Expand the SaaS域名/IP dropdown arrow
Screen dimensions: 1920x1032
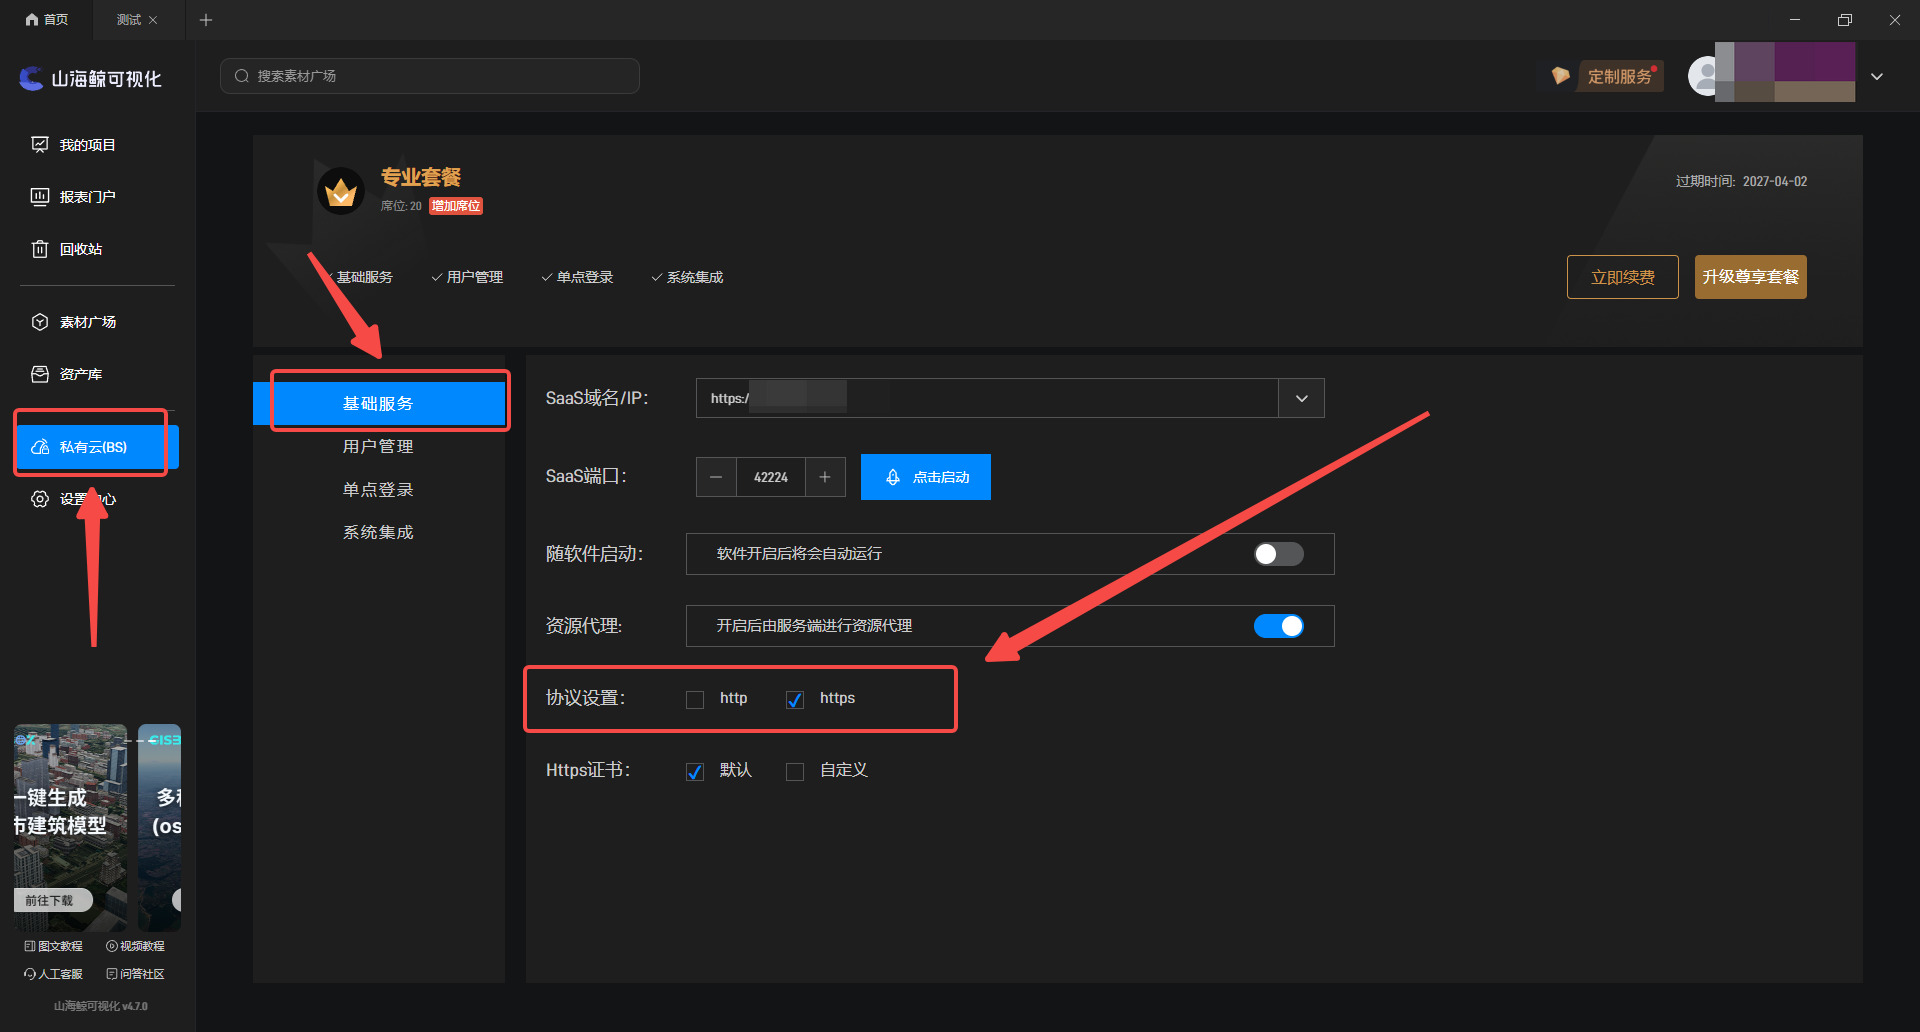pyautogui.click(x=1301, y=398)
